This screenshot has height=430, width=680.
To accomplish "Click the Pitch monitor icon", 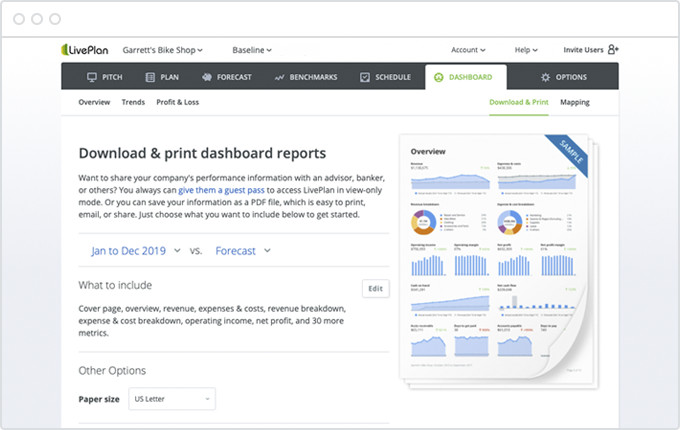I will pos(92,77).
